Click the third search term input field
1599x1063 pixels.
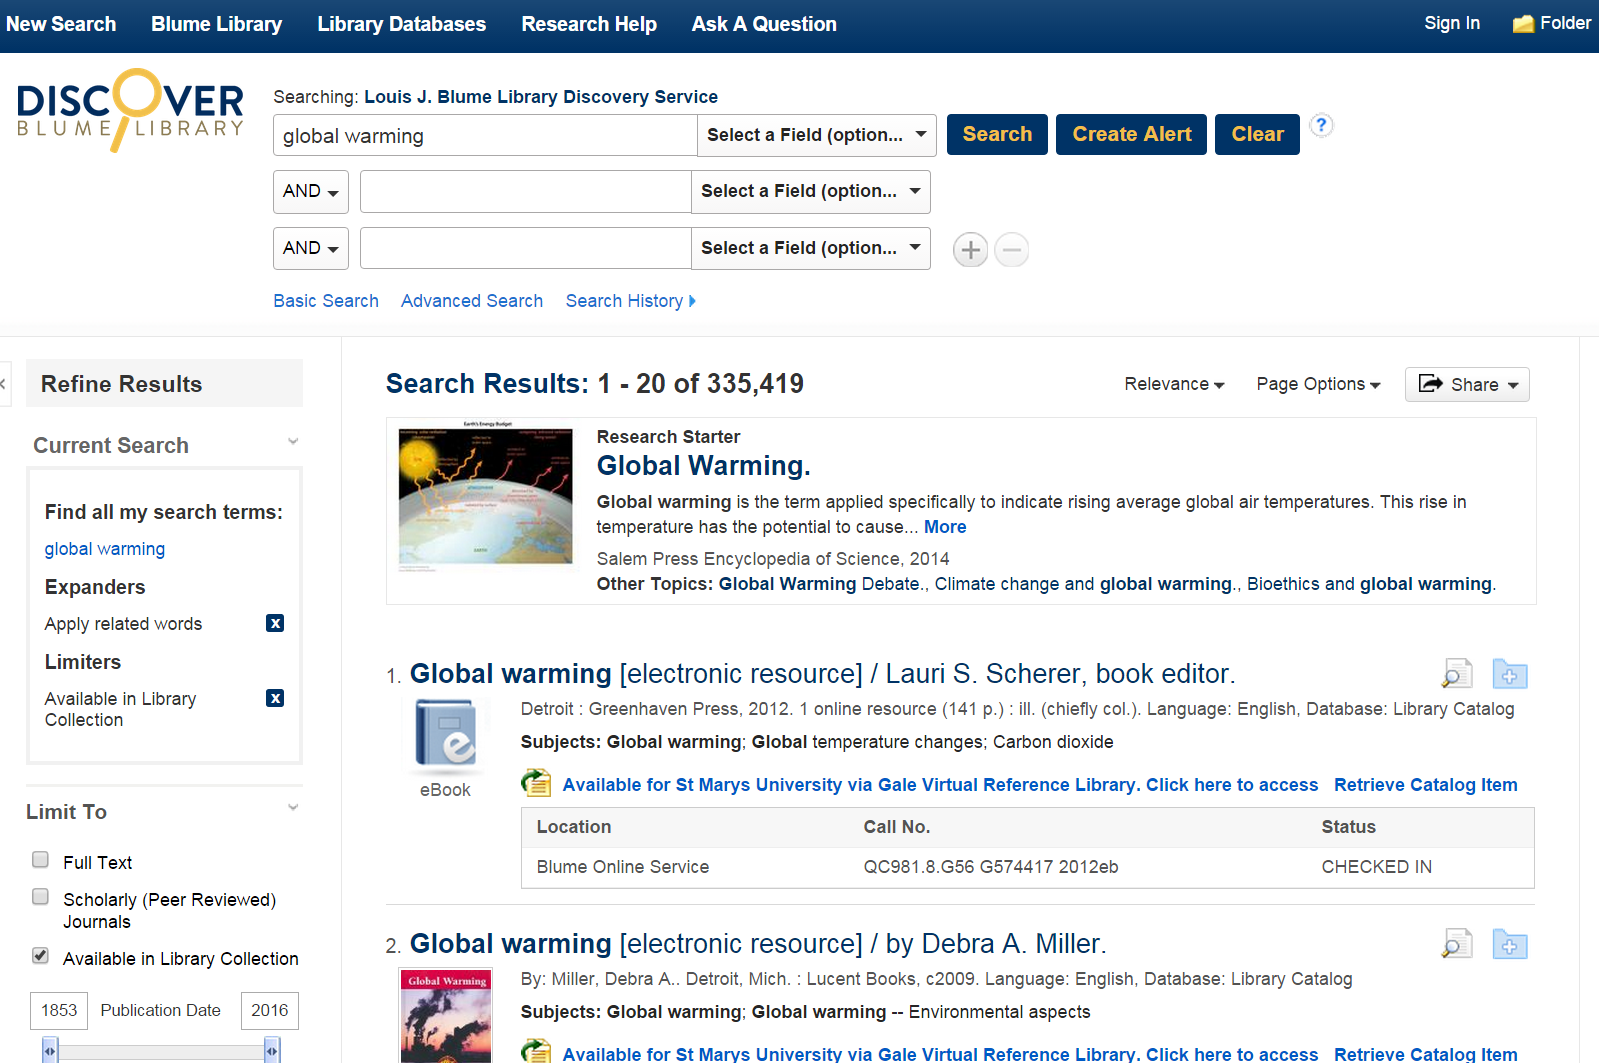526,249
